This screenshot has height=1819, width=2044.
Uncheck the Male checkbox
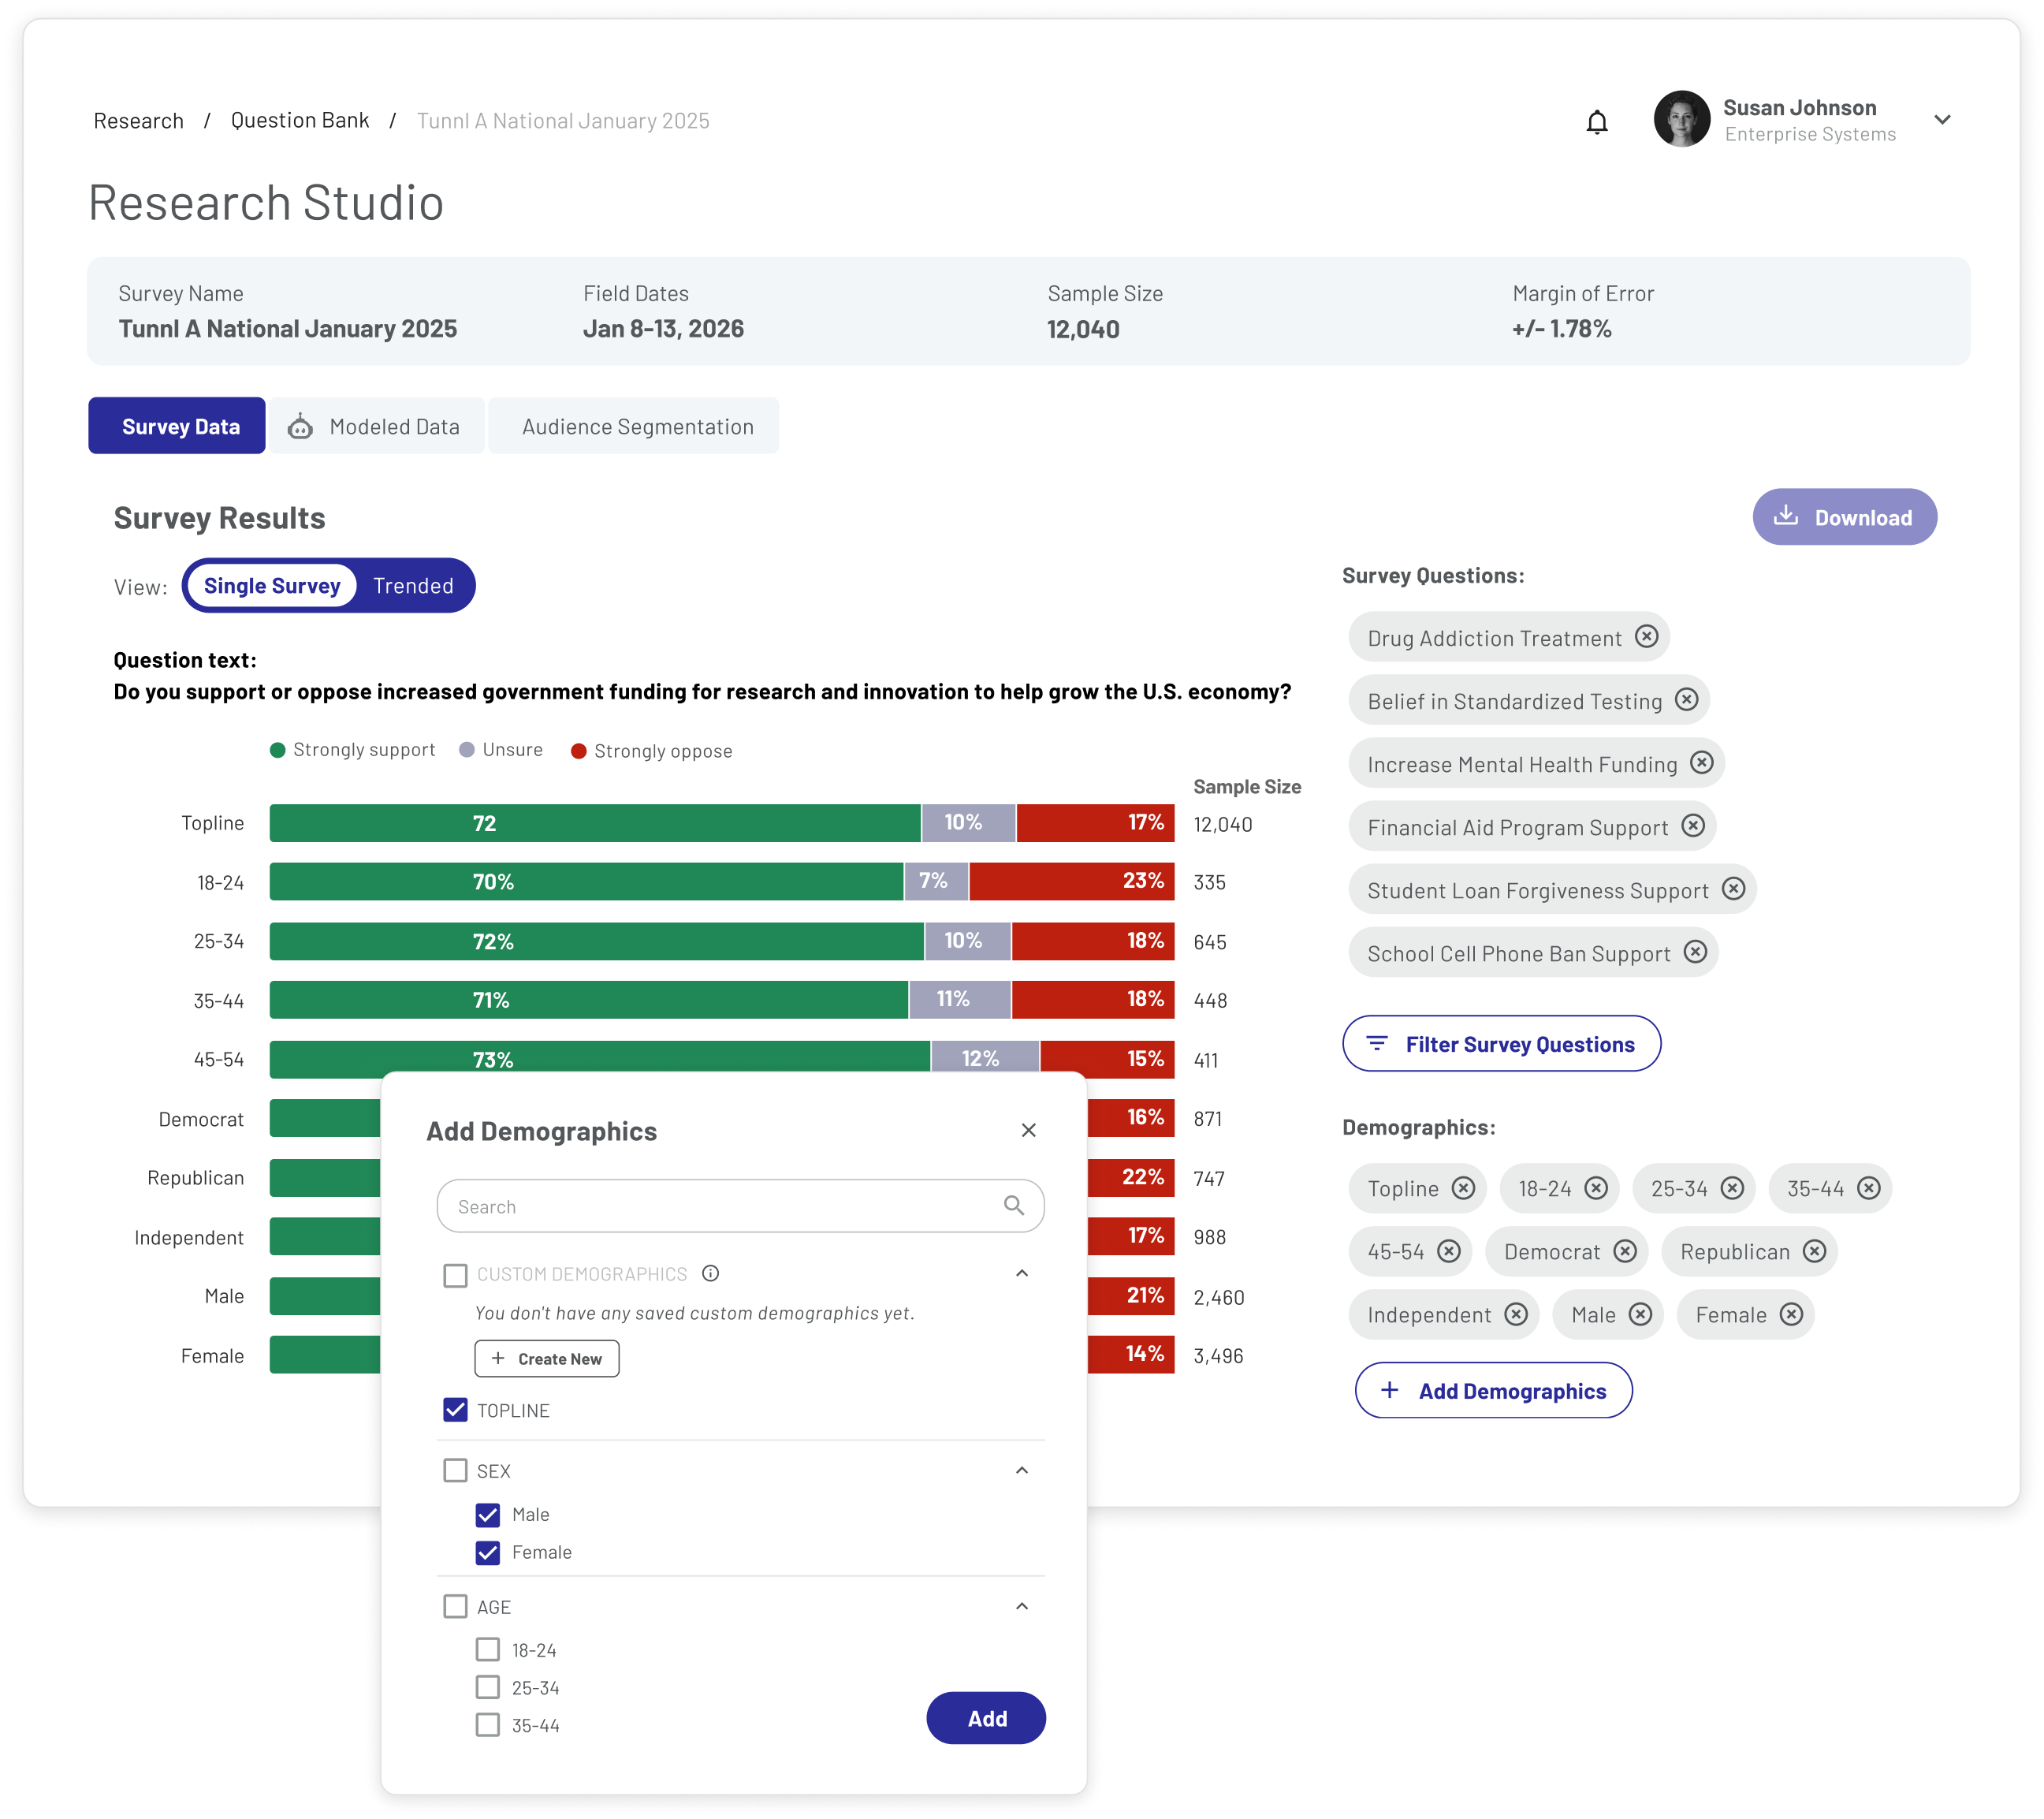click(488, 1515)
